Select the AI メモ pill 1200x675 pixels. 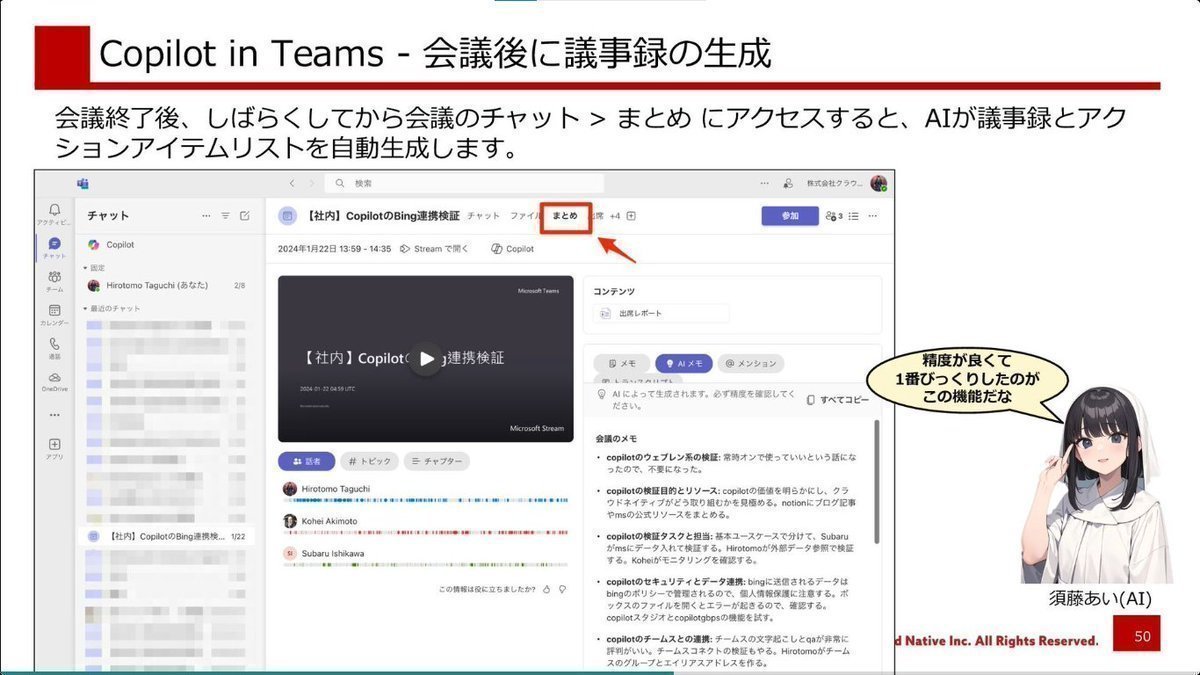tap(684, 364)
